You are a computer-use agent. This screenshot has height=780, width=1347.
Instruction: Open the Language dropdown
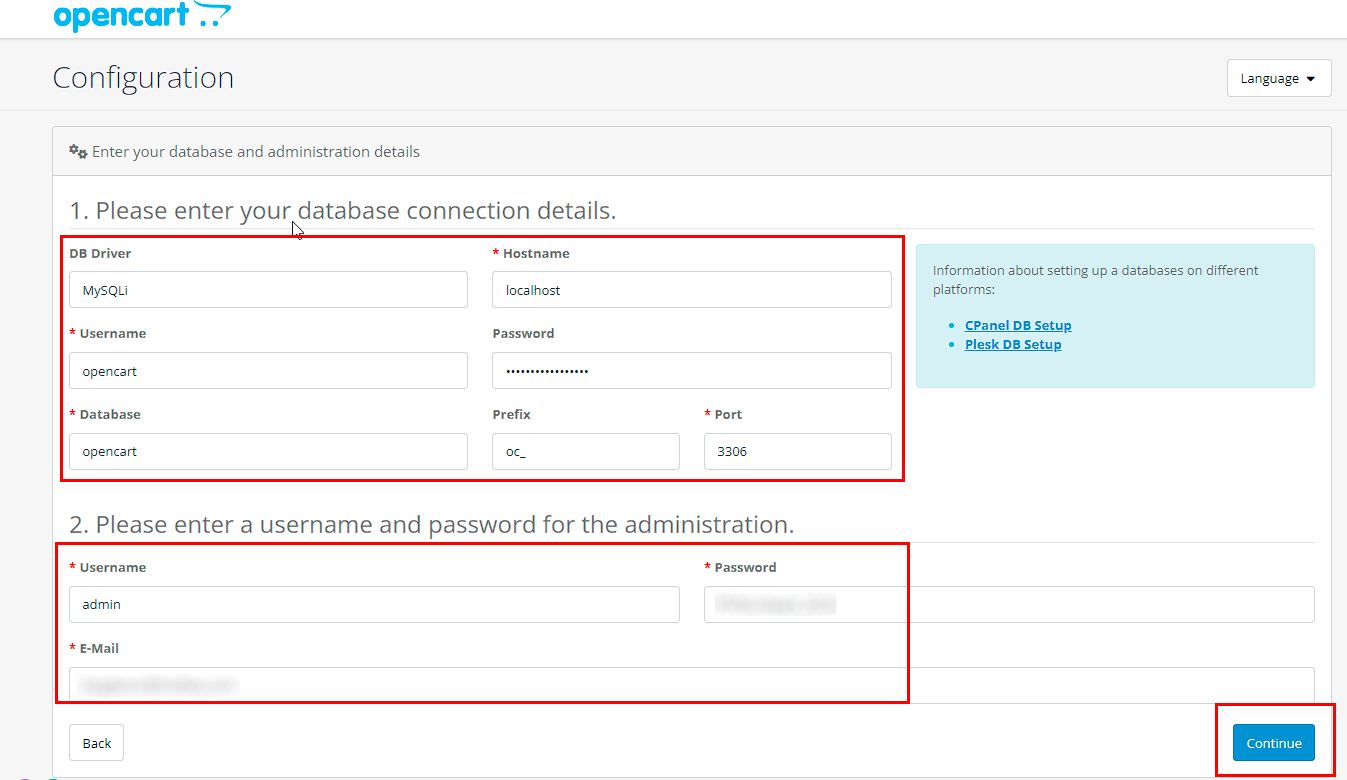pos(1278,78)
